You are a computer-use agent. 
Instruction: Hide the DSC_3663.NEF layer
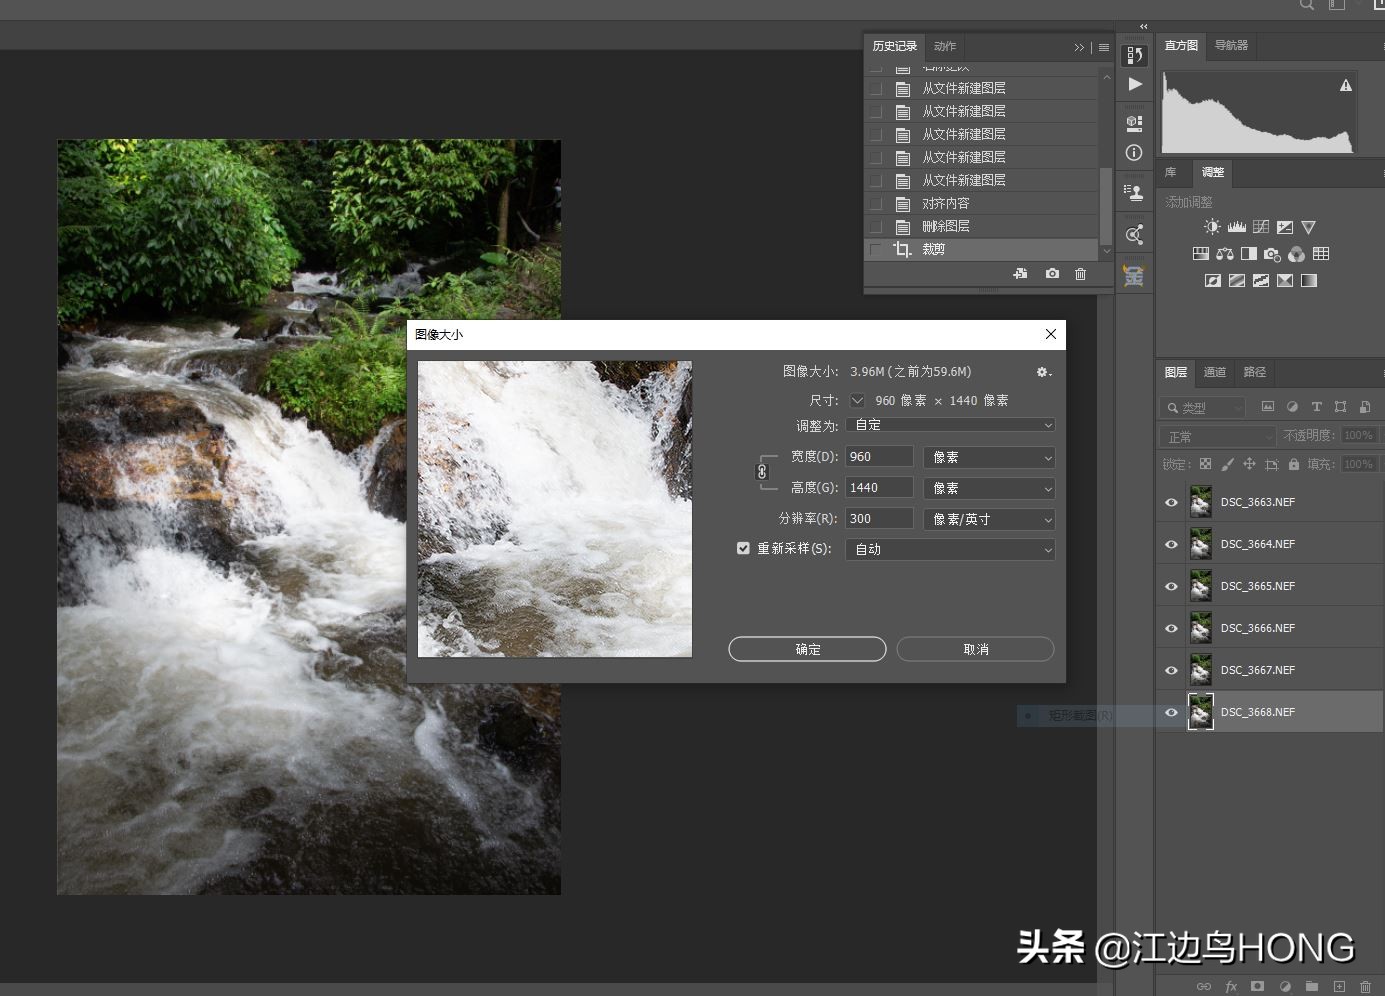[1171, 503]
